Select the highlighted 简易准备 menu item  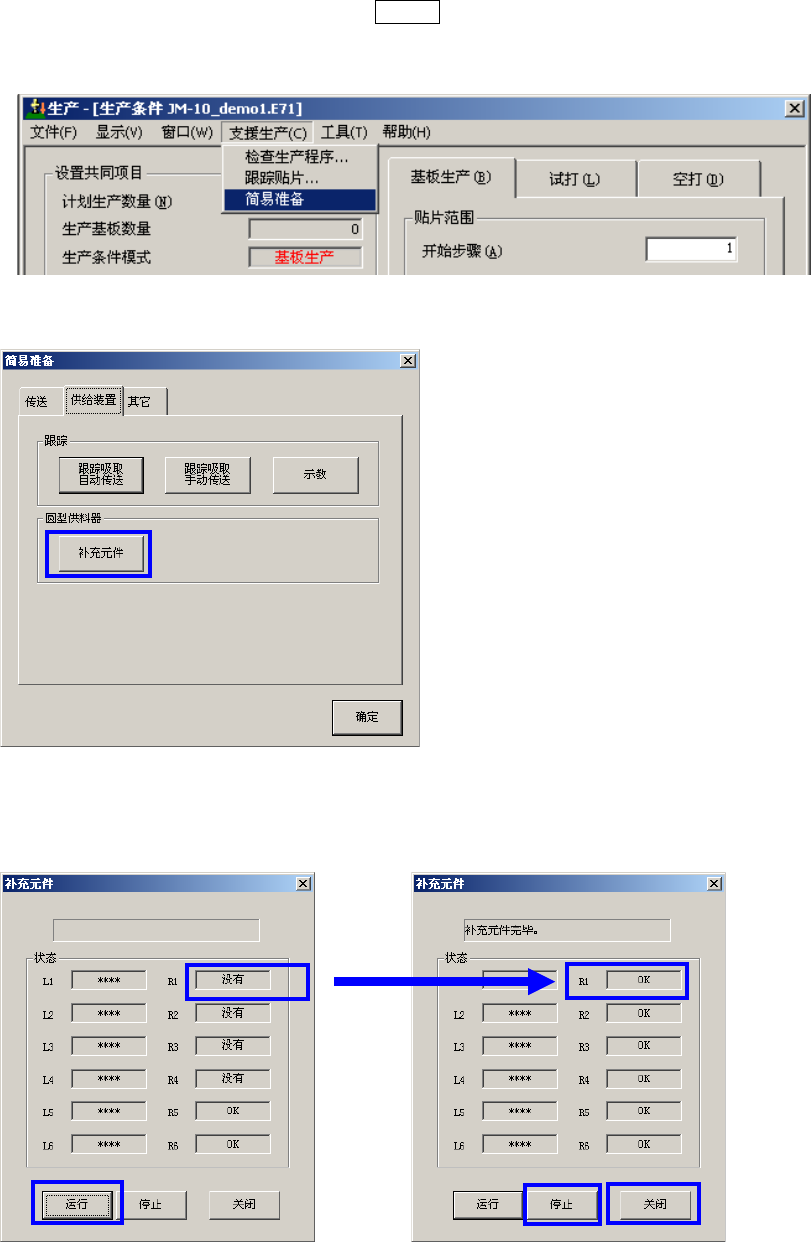tap(300, 199)
